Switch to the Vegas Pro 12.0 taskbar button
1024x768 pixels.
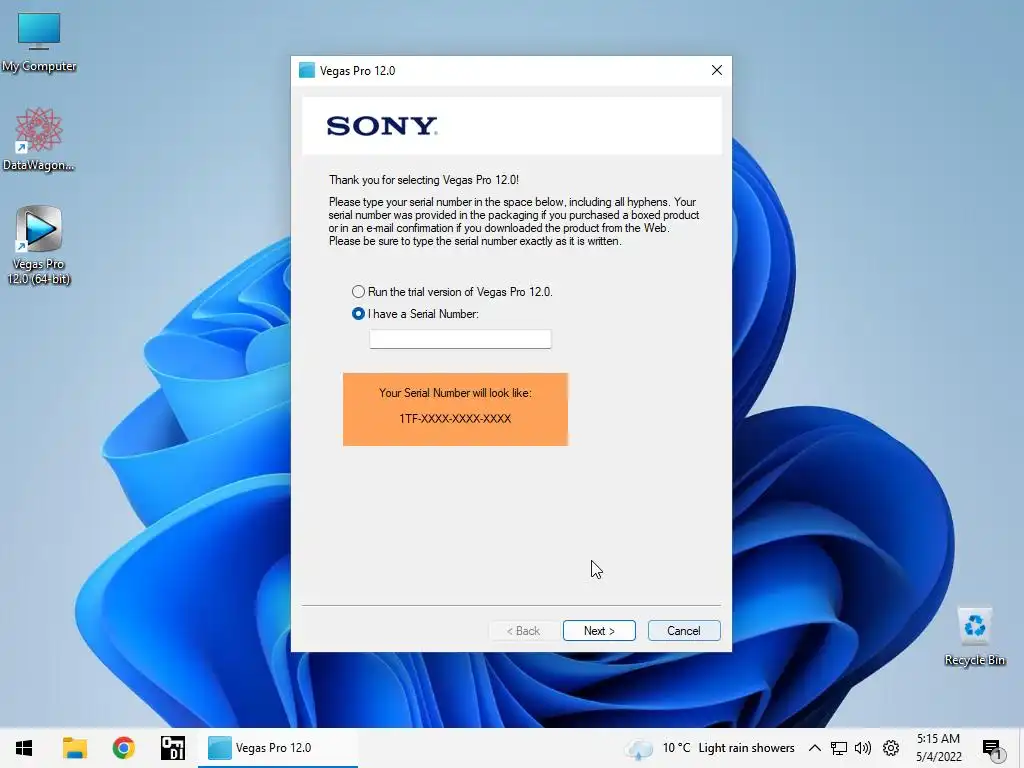(x=278, y=748)
